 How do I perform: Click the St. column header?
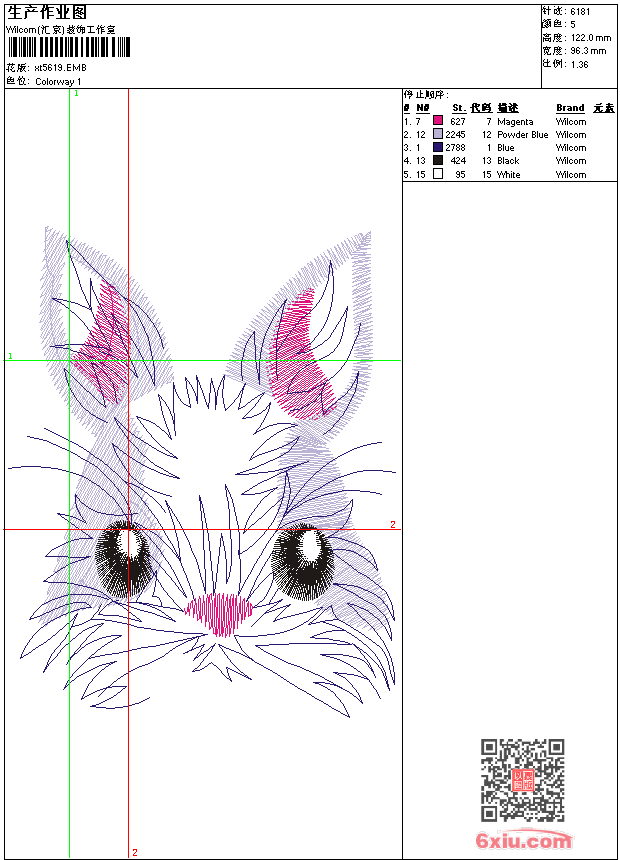459,108
